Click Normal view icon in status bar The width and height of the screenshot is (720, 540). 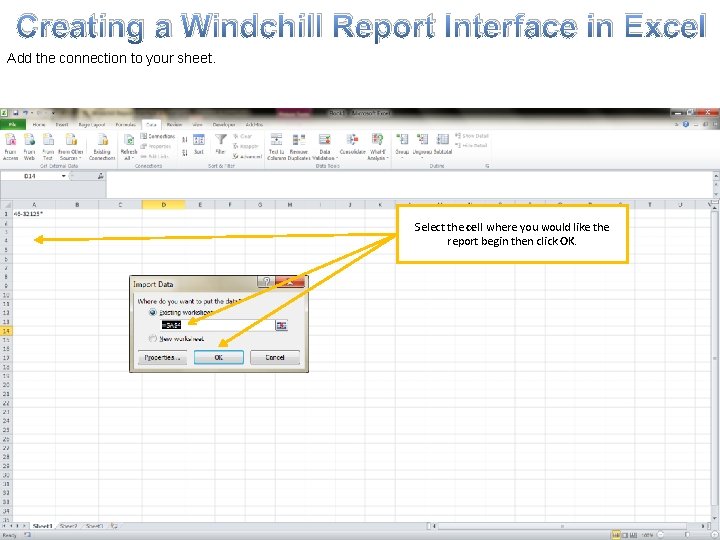(x=615, y=535)
